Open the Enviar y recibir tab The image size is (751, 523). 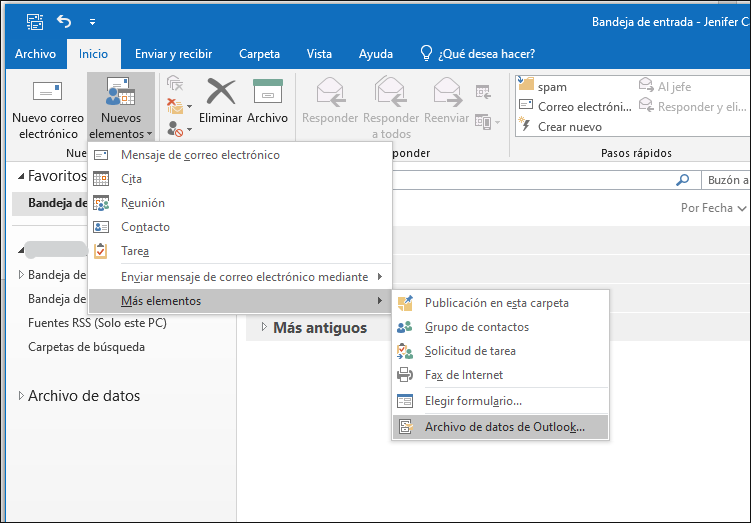(x=174, y=54)
